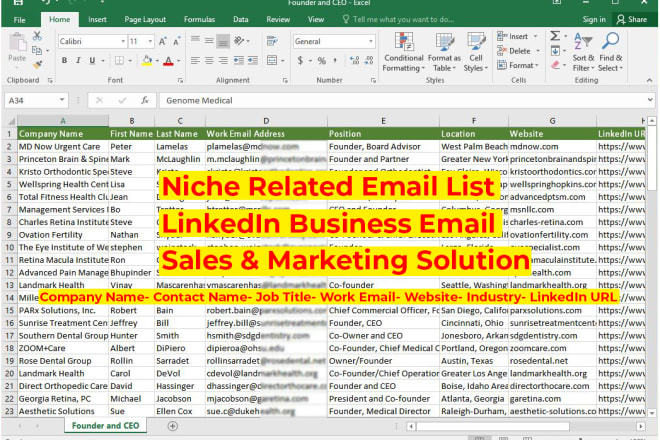Click the Orientation text angle icon
660x440 pixels.
[x=239, y=40]
